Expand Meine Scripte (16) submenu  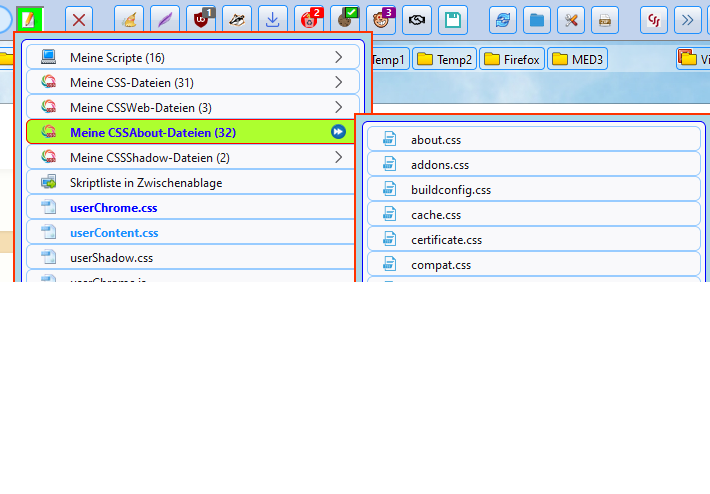(192, 58)
